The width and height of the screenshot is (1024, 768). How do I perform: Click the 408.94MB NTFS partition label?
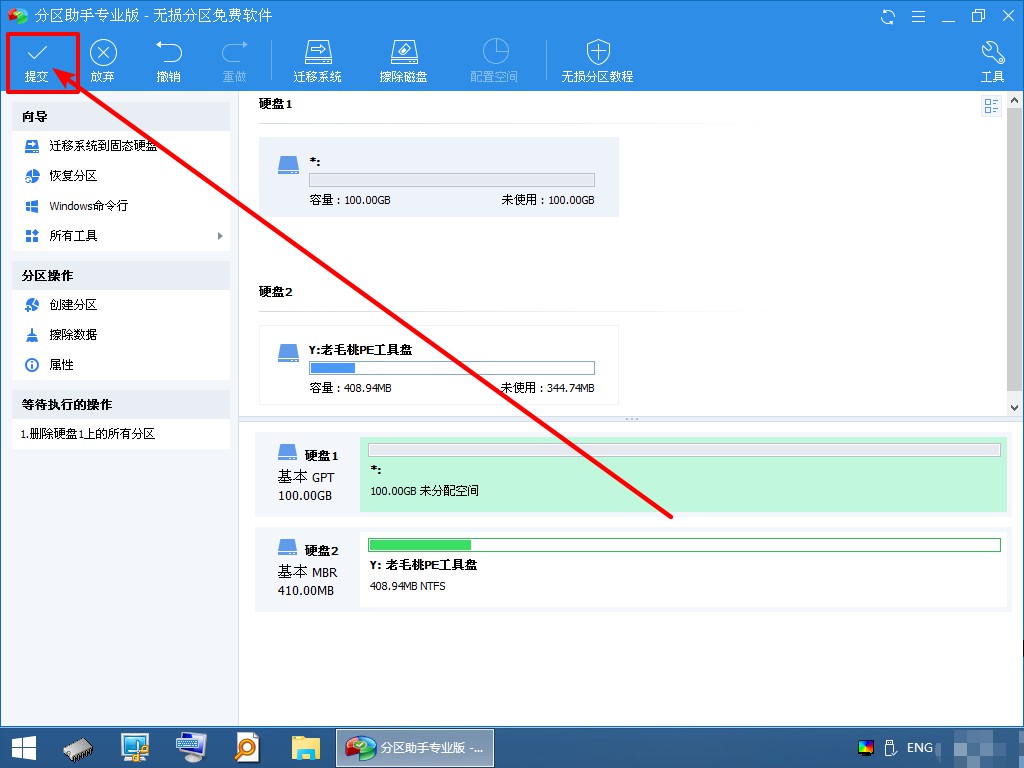408,586
